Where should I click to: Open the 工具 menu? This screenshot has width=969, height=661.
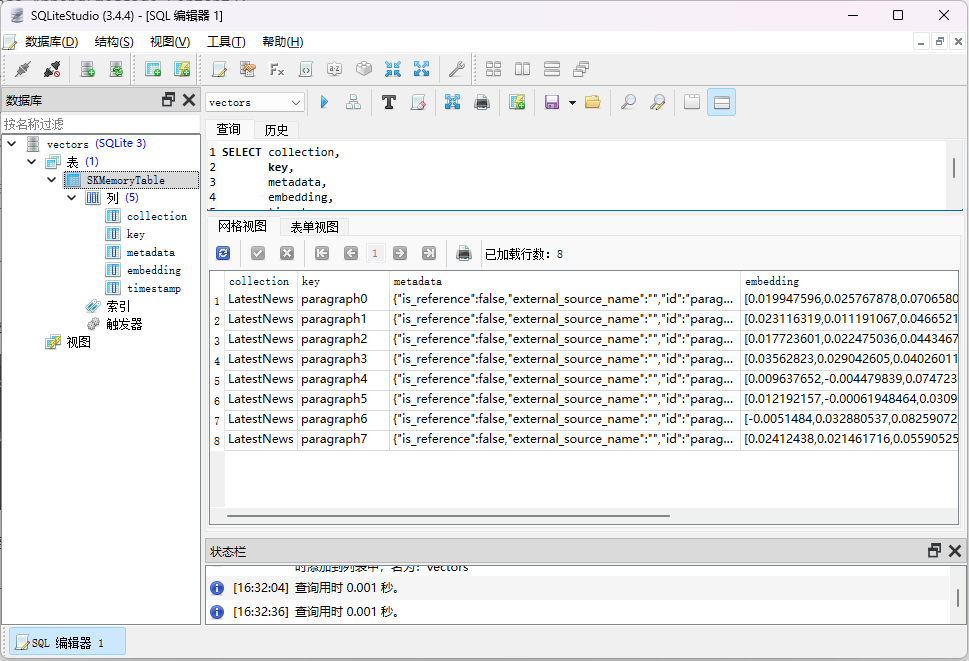tap(225, 42)
